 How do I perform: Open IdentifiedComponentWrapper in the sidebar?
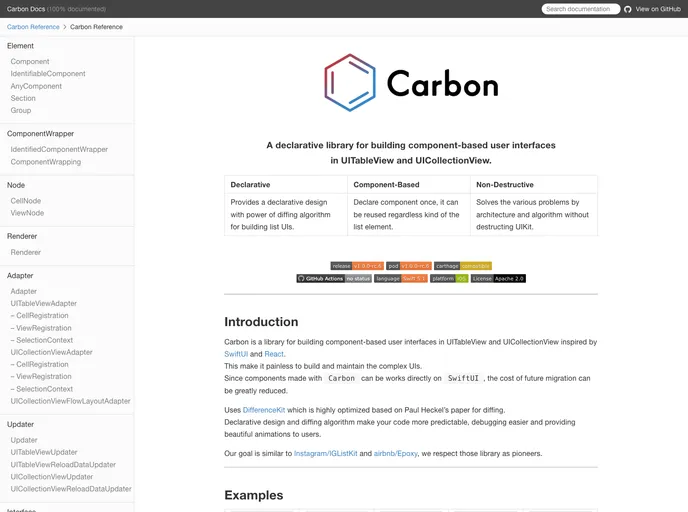click(x=59, y=149)
